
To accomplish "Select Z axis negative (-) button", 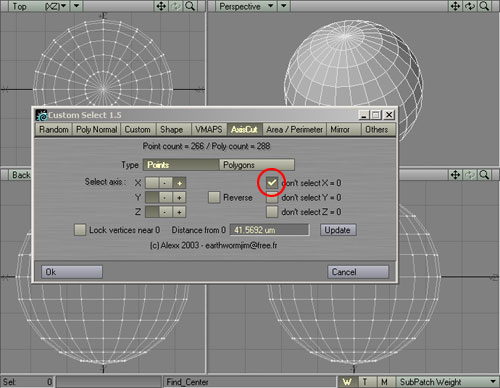I will coord(166,212).
